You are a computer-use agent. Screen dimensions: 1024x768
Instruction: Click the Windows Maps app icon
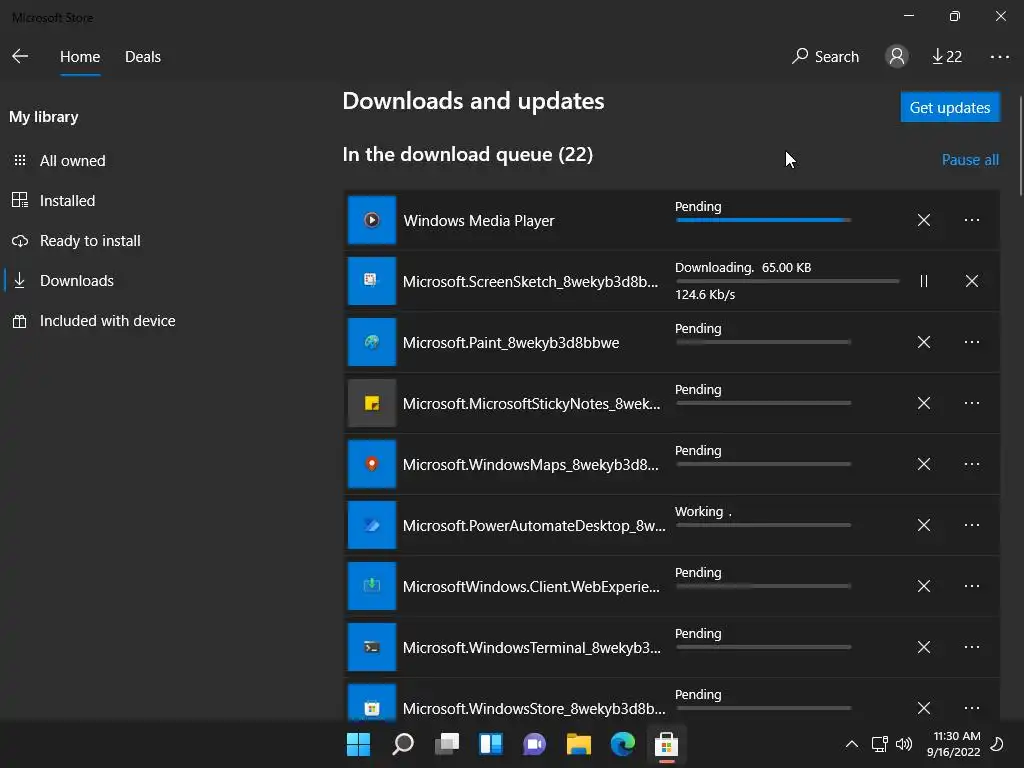coord(372,464)
